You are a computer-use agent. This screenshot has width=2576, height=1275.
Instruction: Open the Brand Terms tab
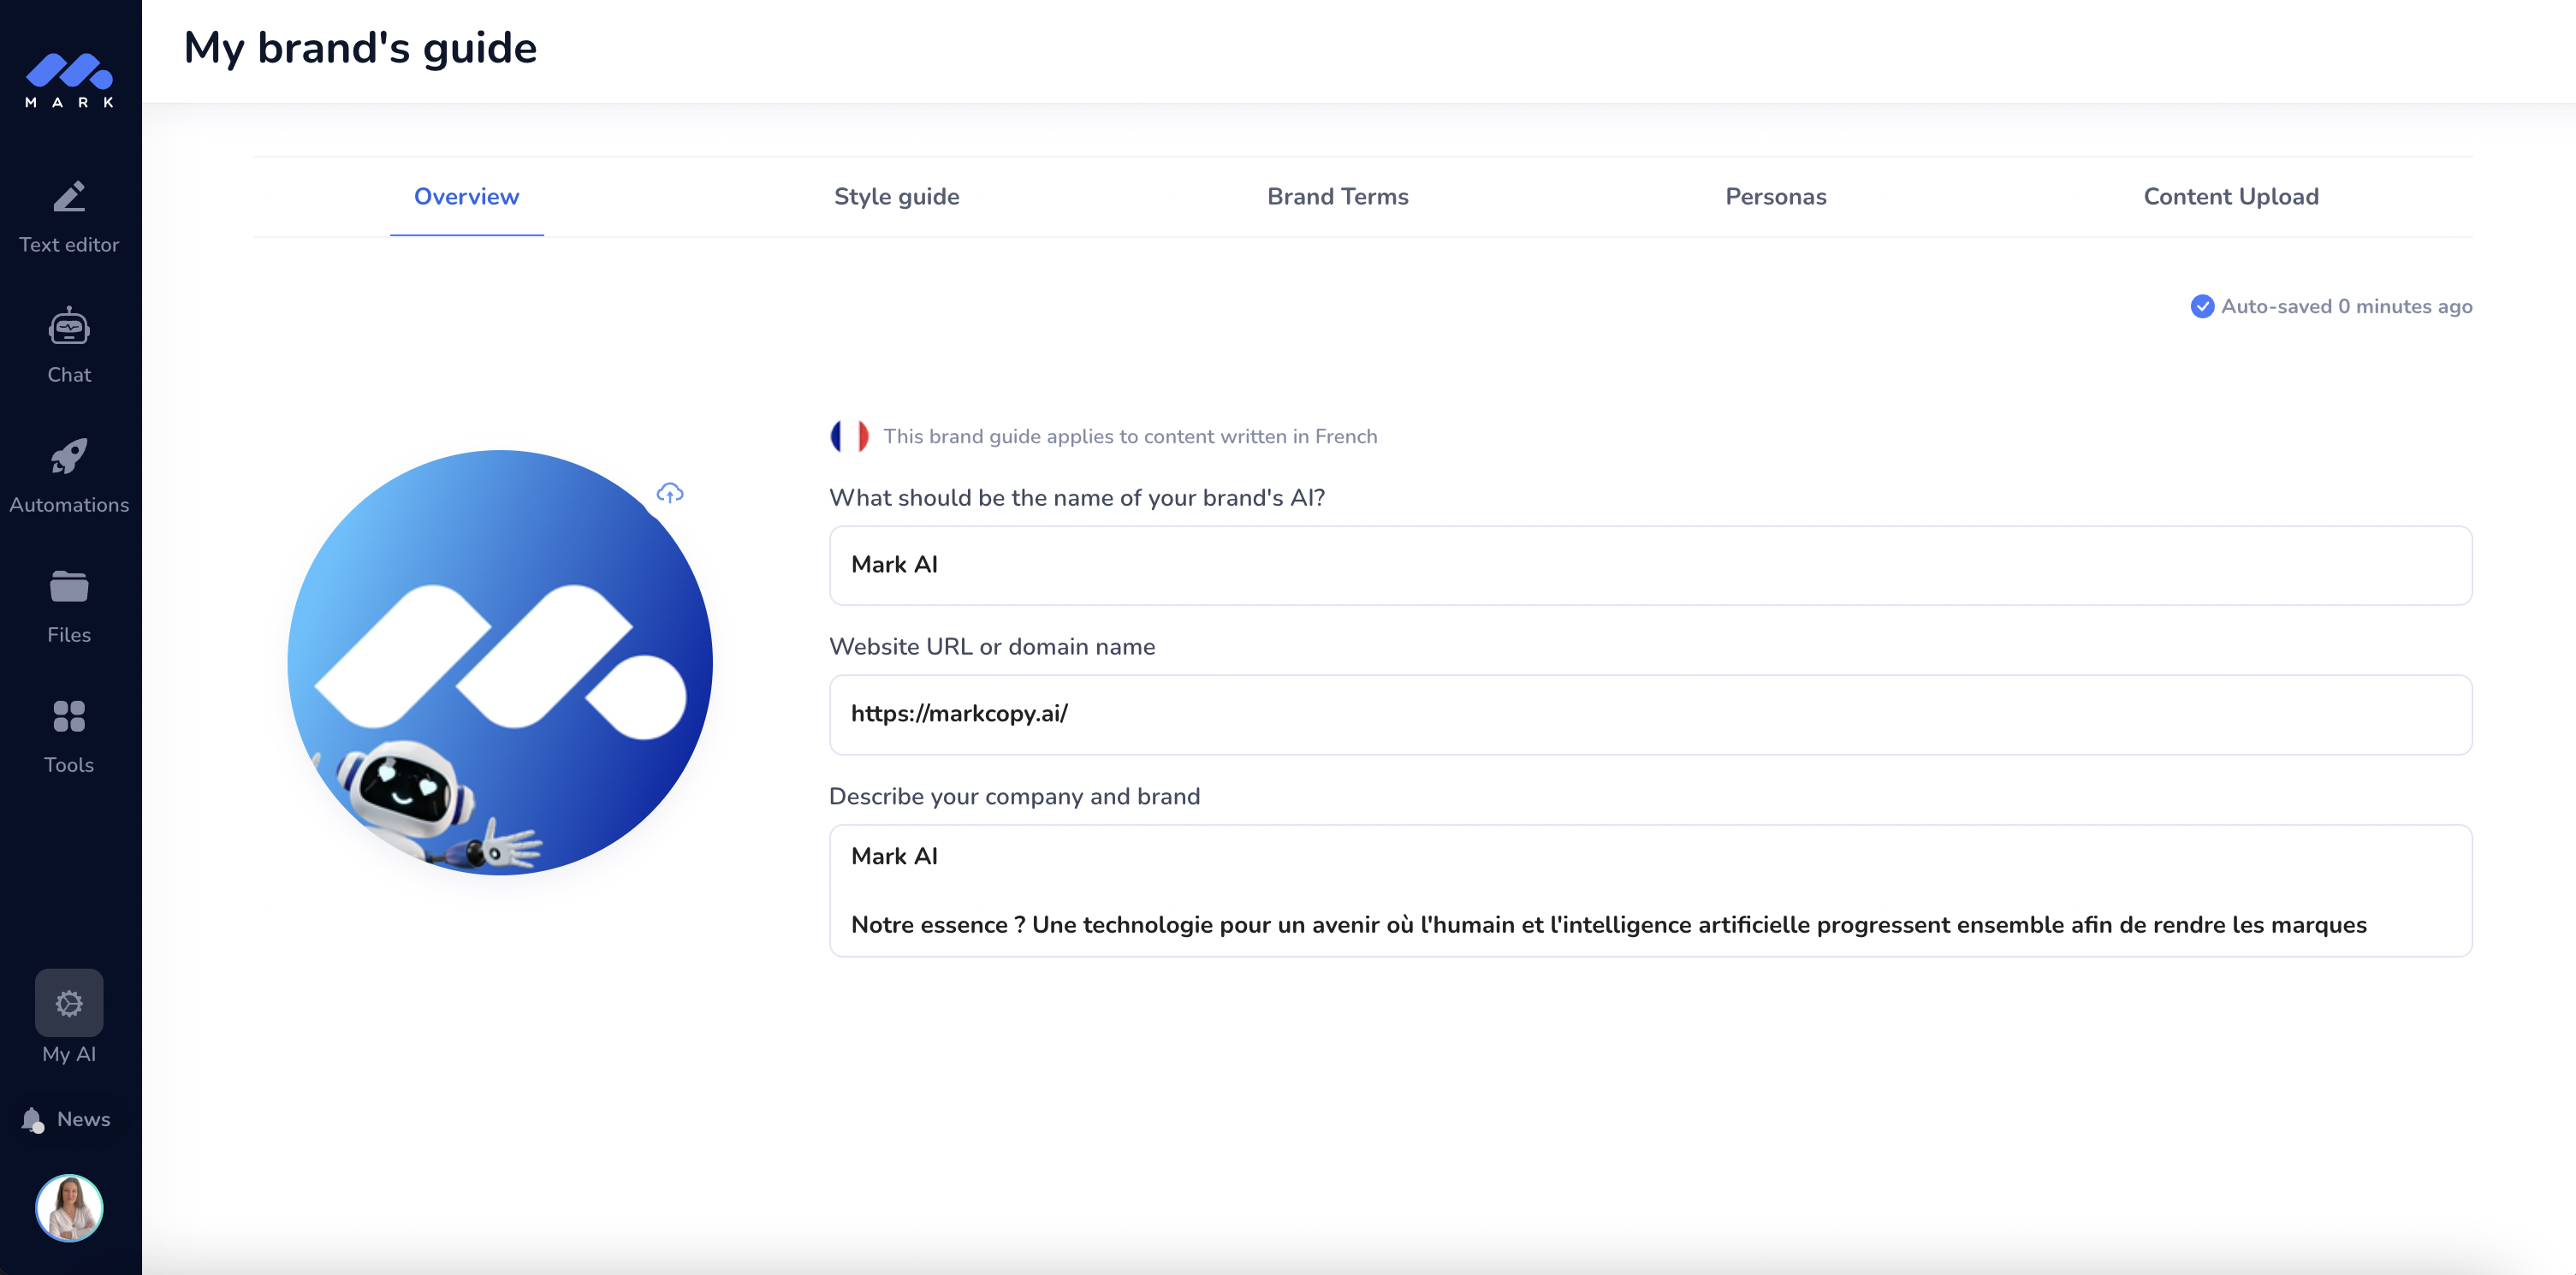pos(1337,197)
